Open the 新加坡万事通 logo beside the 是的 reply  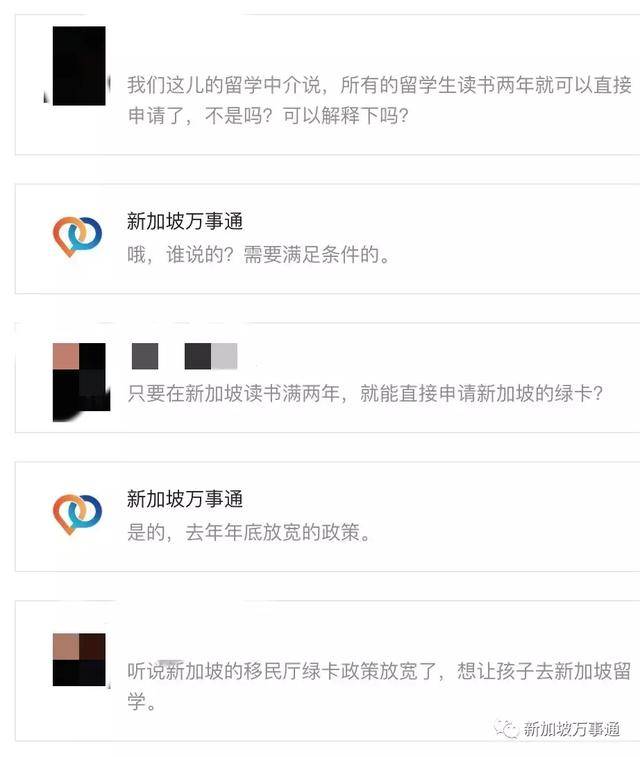[x=77, y=514]
